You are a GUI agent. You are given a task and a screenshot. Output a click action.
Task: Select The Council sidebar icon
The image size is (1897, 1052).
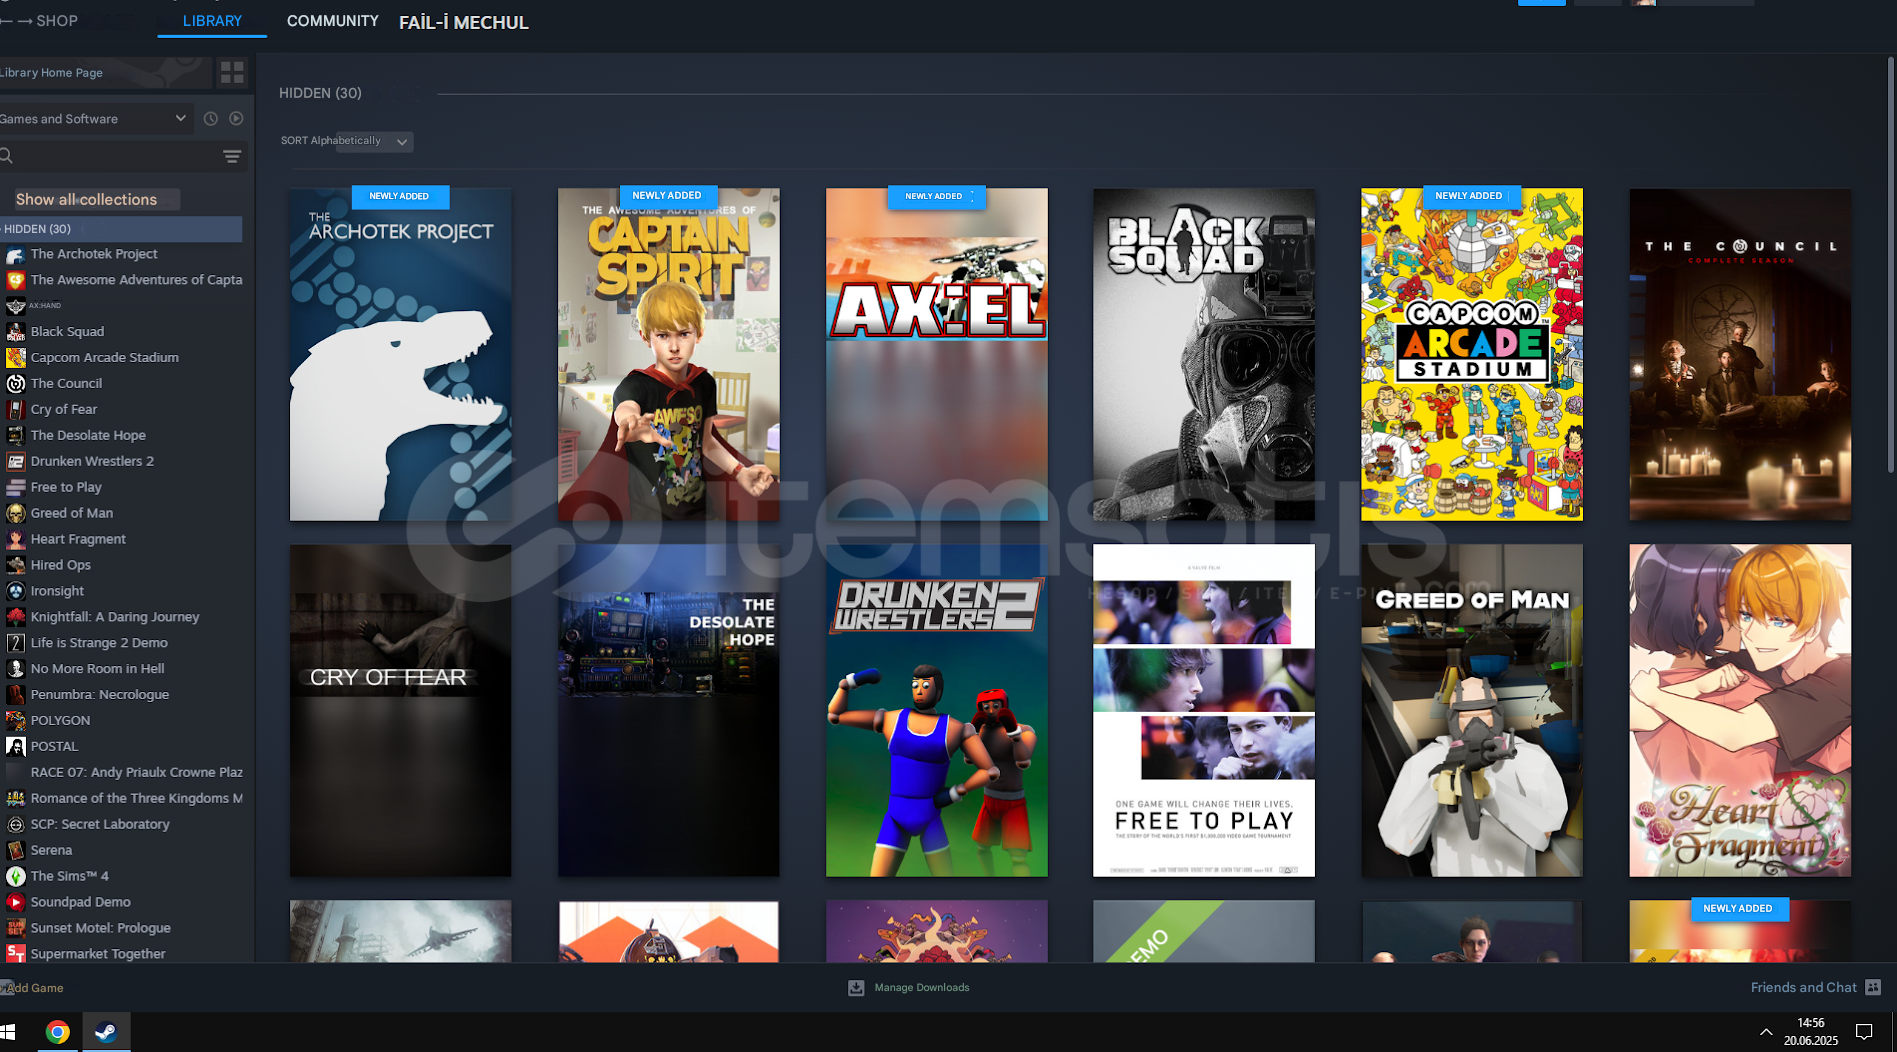pos(15,383)
